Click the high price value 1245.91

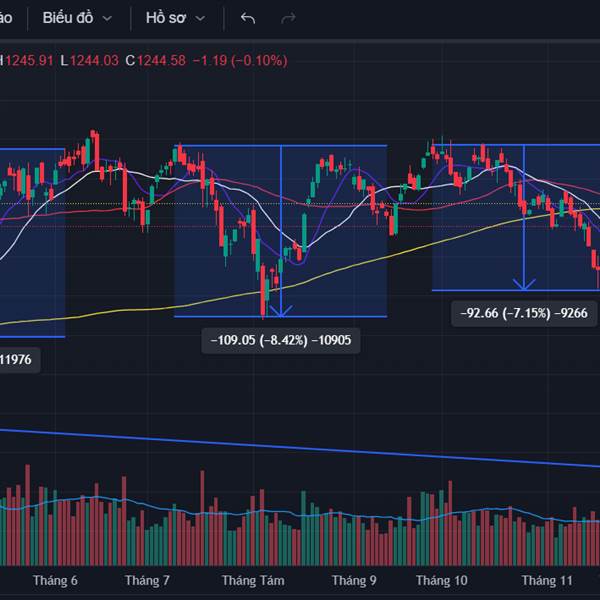(x=30, y=60)
